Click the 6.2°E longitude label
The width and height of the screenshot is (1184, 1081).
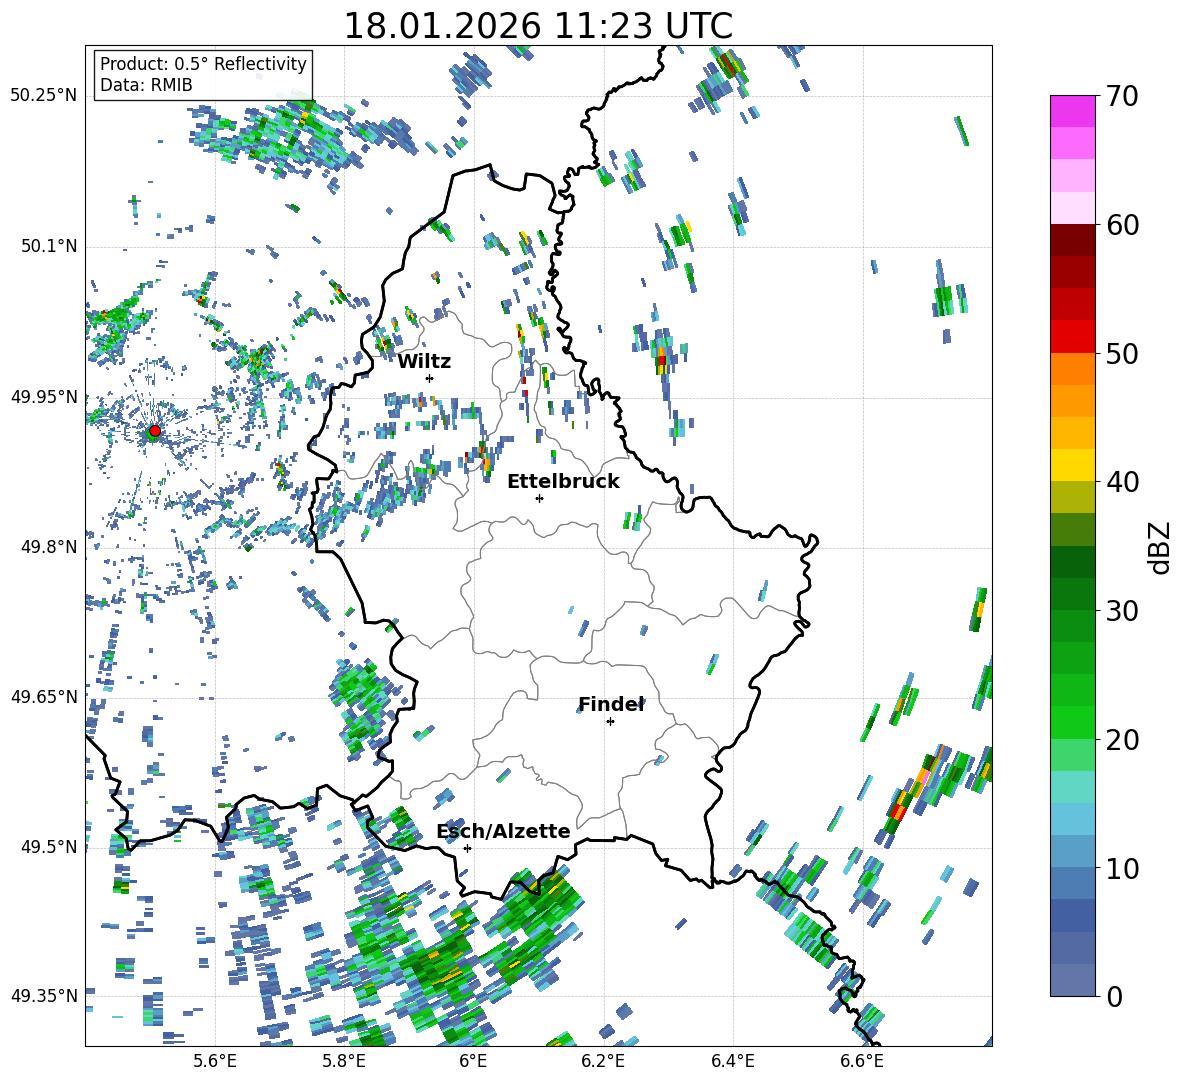point(603,1061)
